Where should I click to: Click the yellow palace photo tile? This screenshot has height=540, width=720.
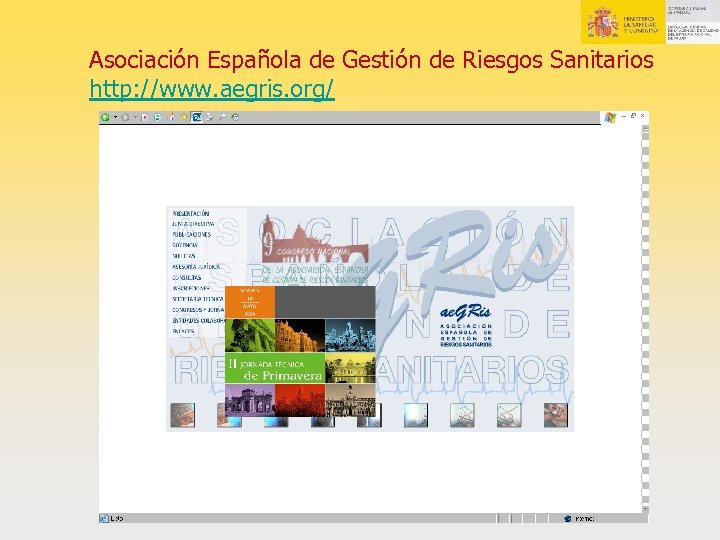click(x=350, y=368)
